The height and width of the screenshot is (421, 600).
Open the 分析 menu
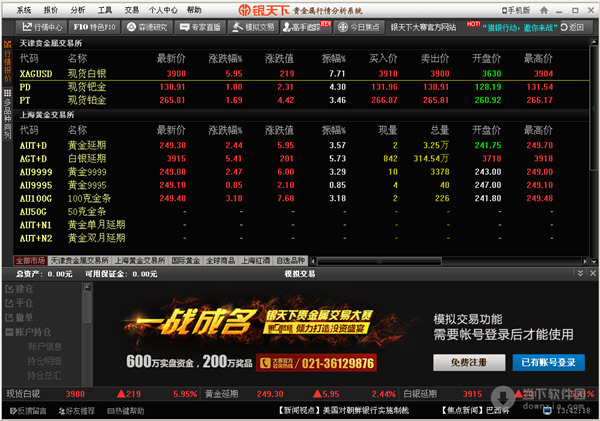pyautogui.click(x=78, y=10)
